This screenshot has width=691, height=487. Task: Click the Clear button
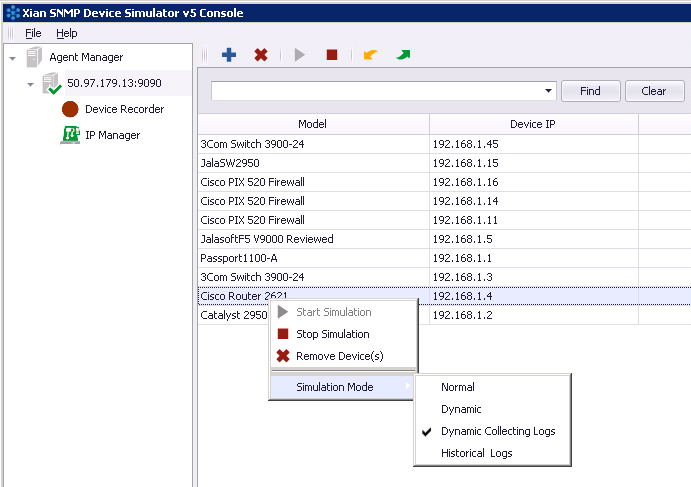click(654, 91)
